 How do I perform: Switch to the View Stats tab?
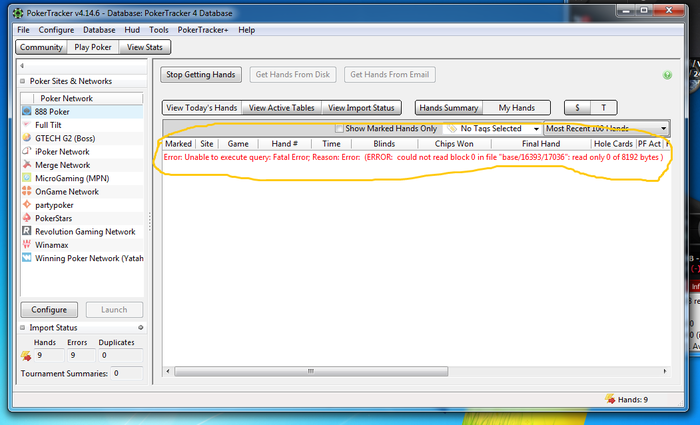(x=145, y=47)
